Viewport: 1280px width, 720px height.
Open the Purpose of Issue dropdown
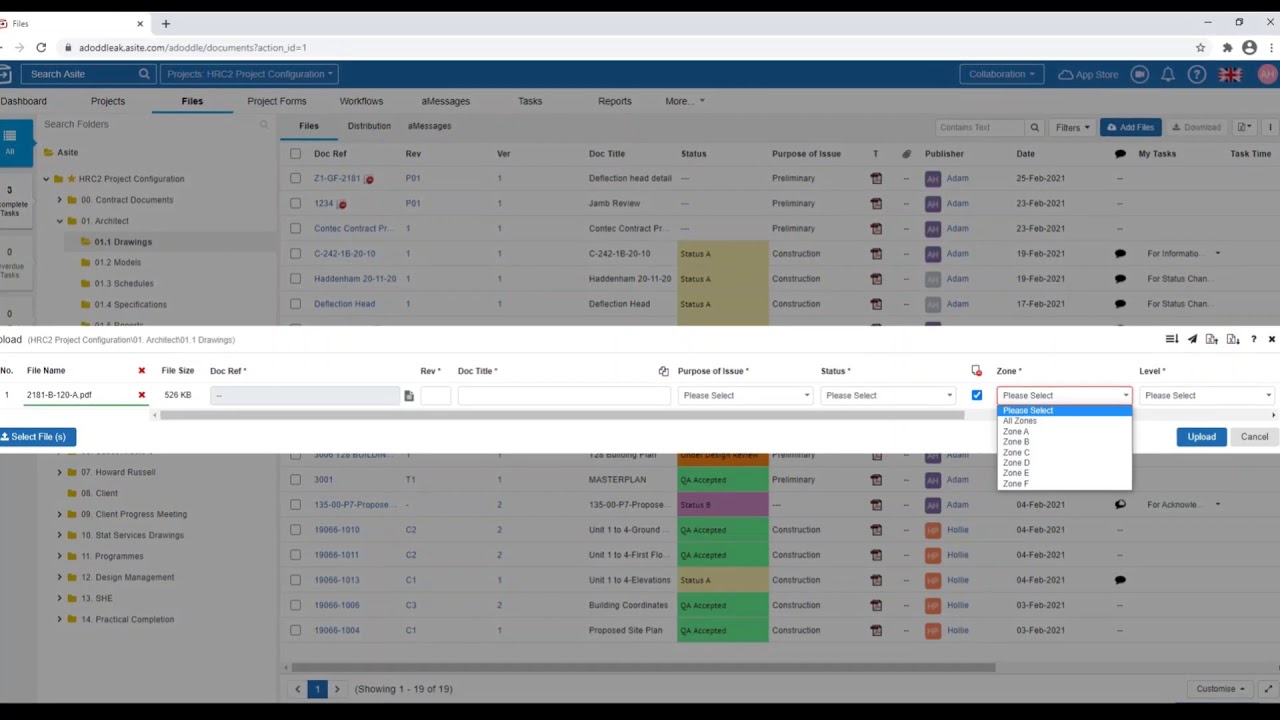(x=745, y=396)
